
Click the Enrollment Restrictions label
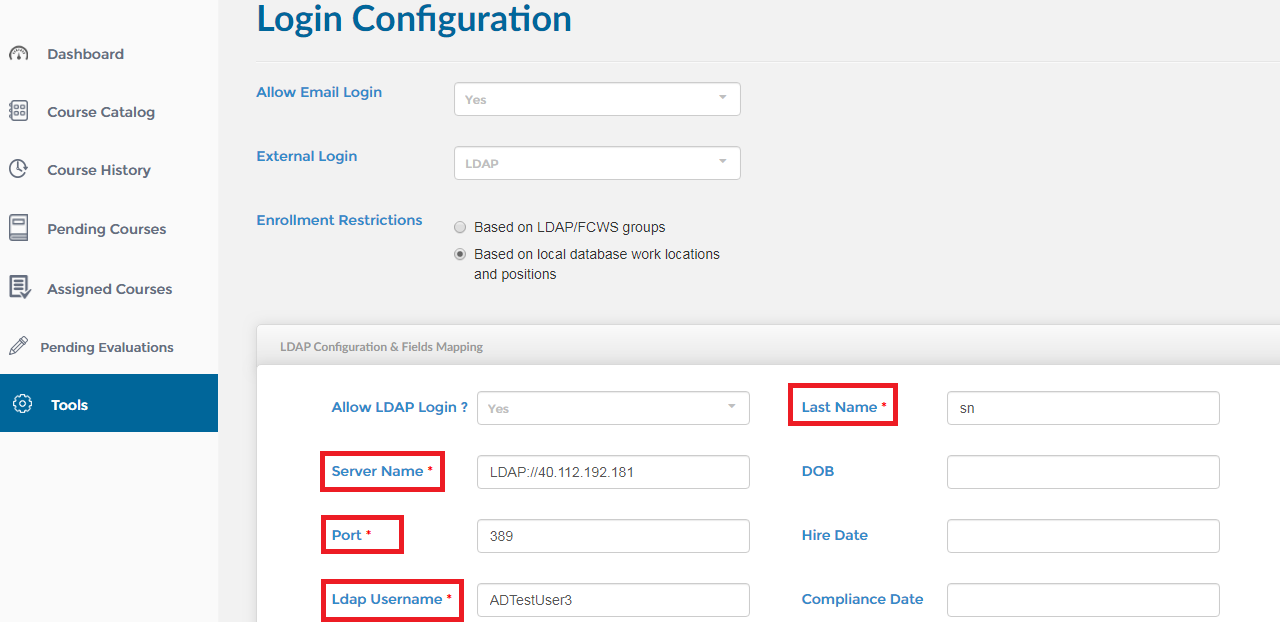point(339,220)
